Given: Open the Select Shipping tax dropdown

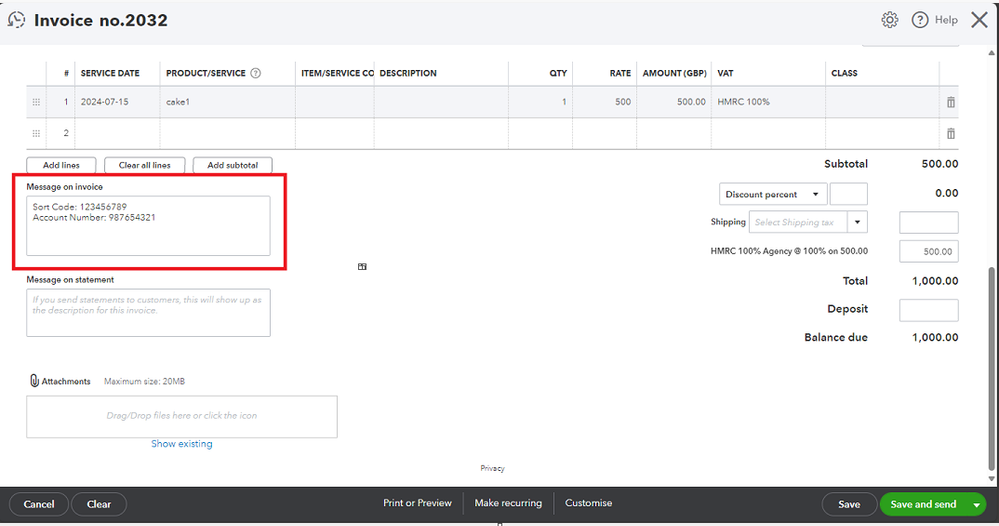Looking at the screenshot, I should click(857, 222).
